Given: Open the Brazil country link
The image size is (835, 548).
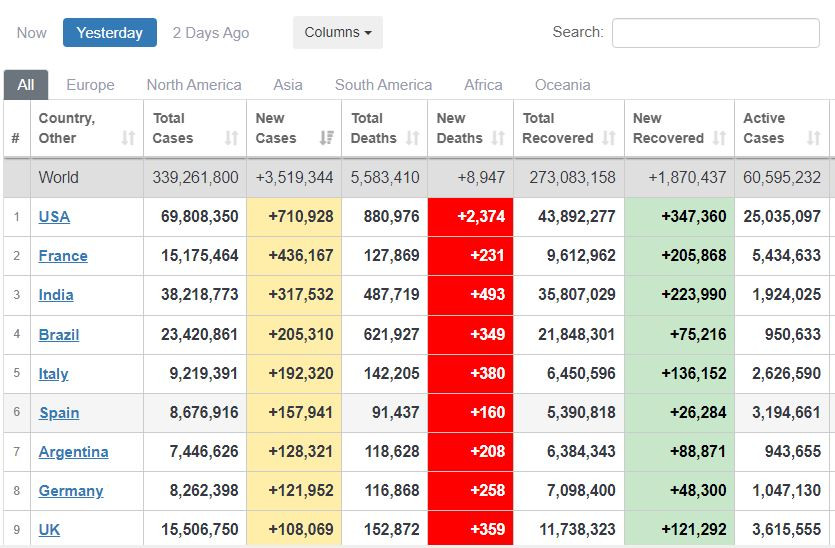Looking at the screenshot, I should [59, 334].
